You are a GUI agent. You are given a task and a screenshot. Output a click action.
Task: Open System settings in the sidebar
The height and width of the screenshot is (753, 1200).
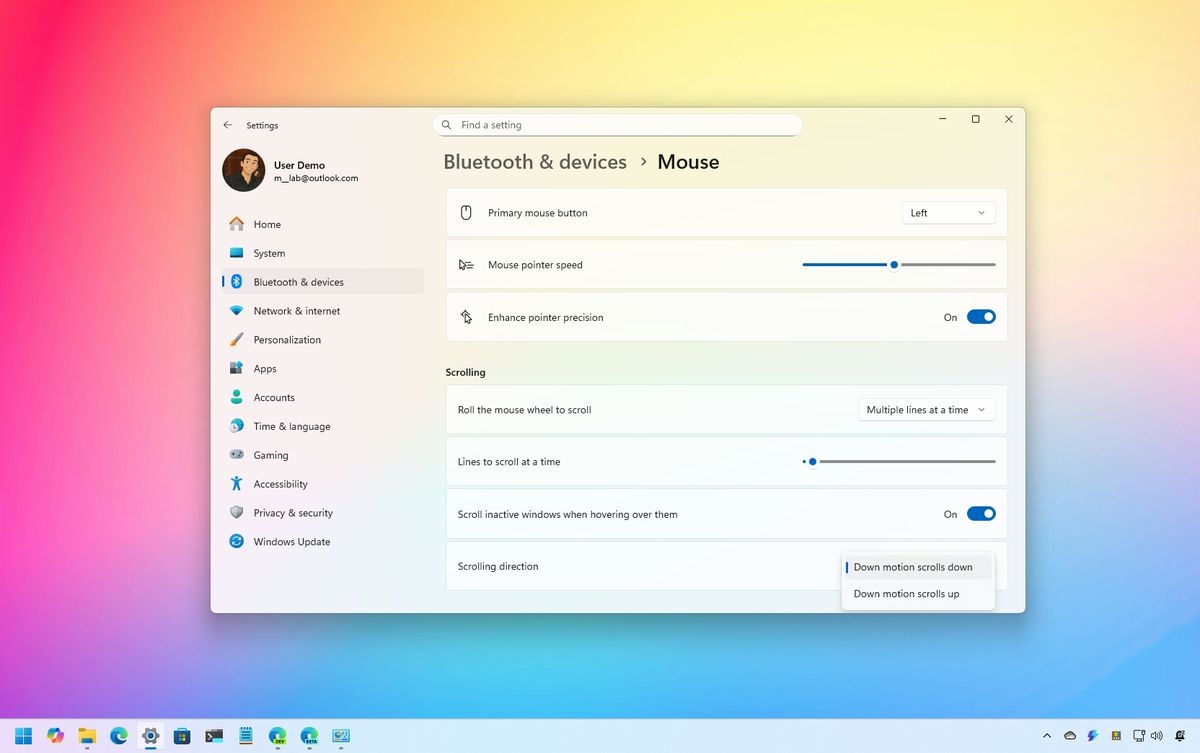click(x=268, y=253)
